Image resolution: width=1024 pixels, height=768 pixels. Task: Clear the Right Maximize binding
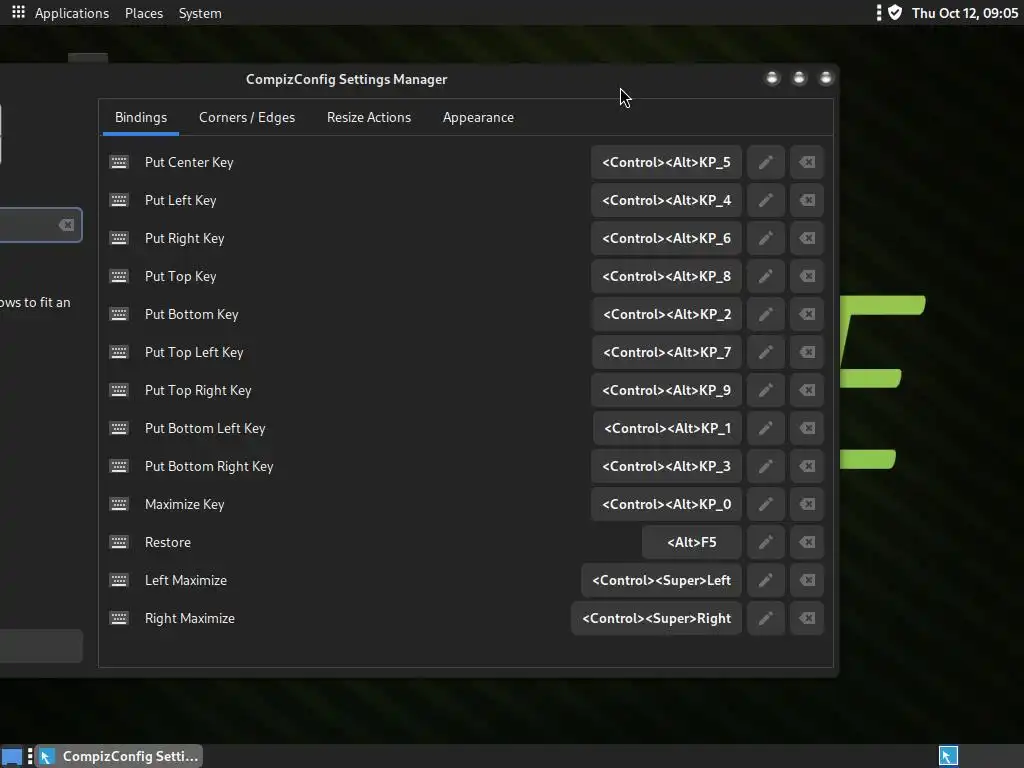click(x=807, y=618)
